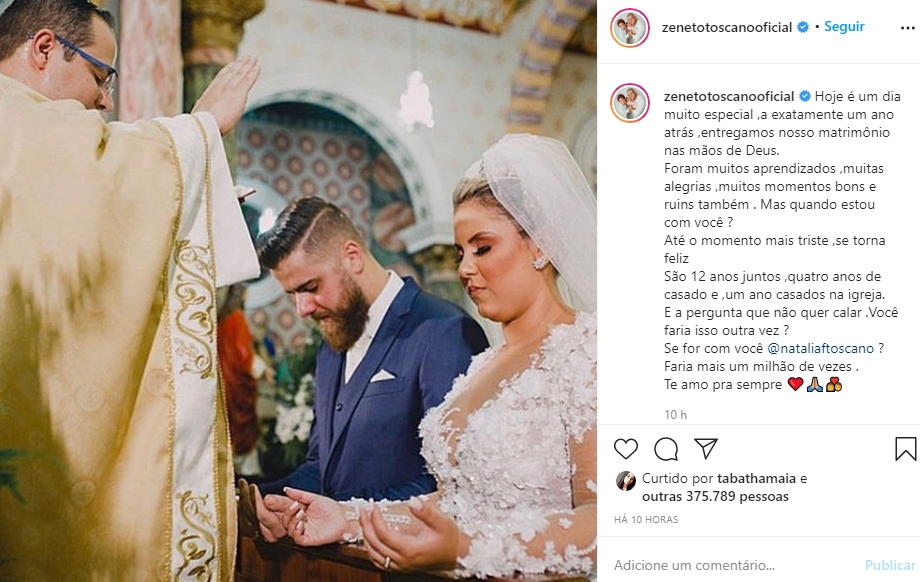Click the verified badge in the caption
920x582 pixels.
pyautogui.click(x=804, y=96)
